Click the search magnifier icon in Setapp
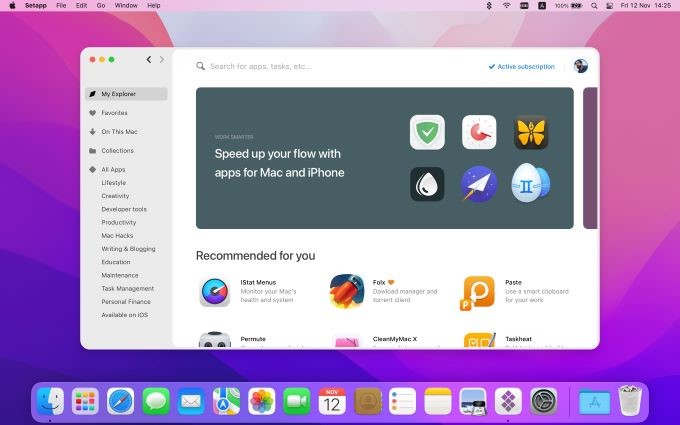 (x=200, y=66)
